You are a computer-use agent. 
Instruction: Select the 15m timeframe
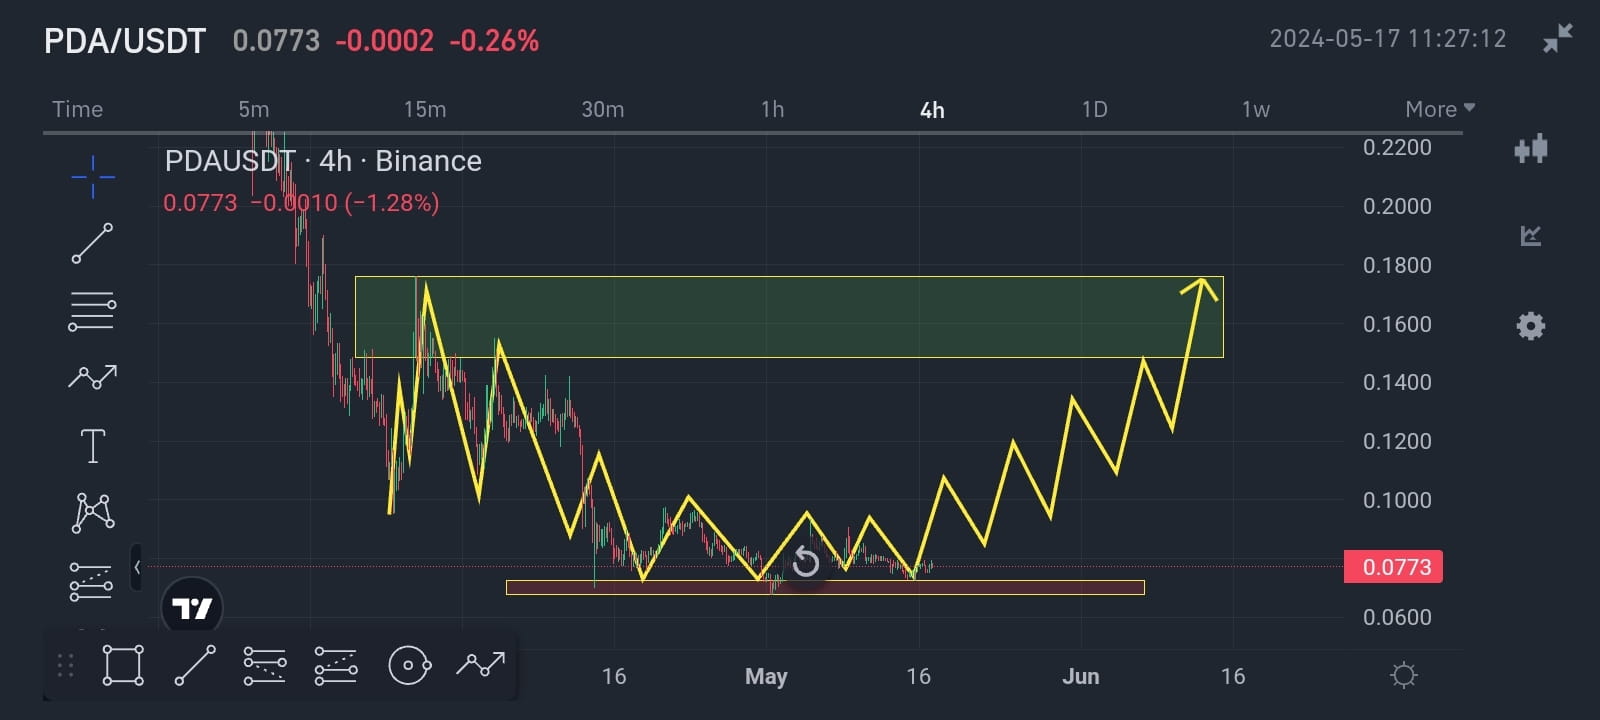coord(425,109)
